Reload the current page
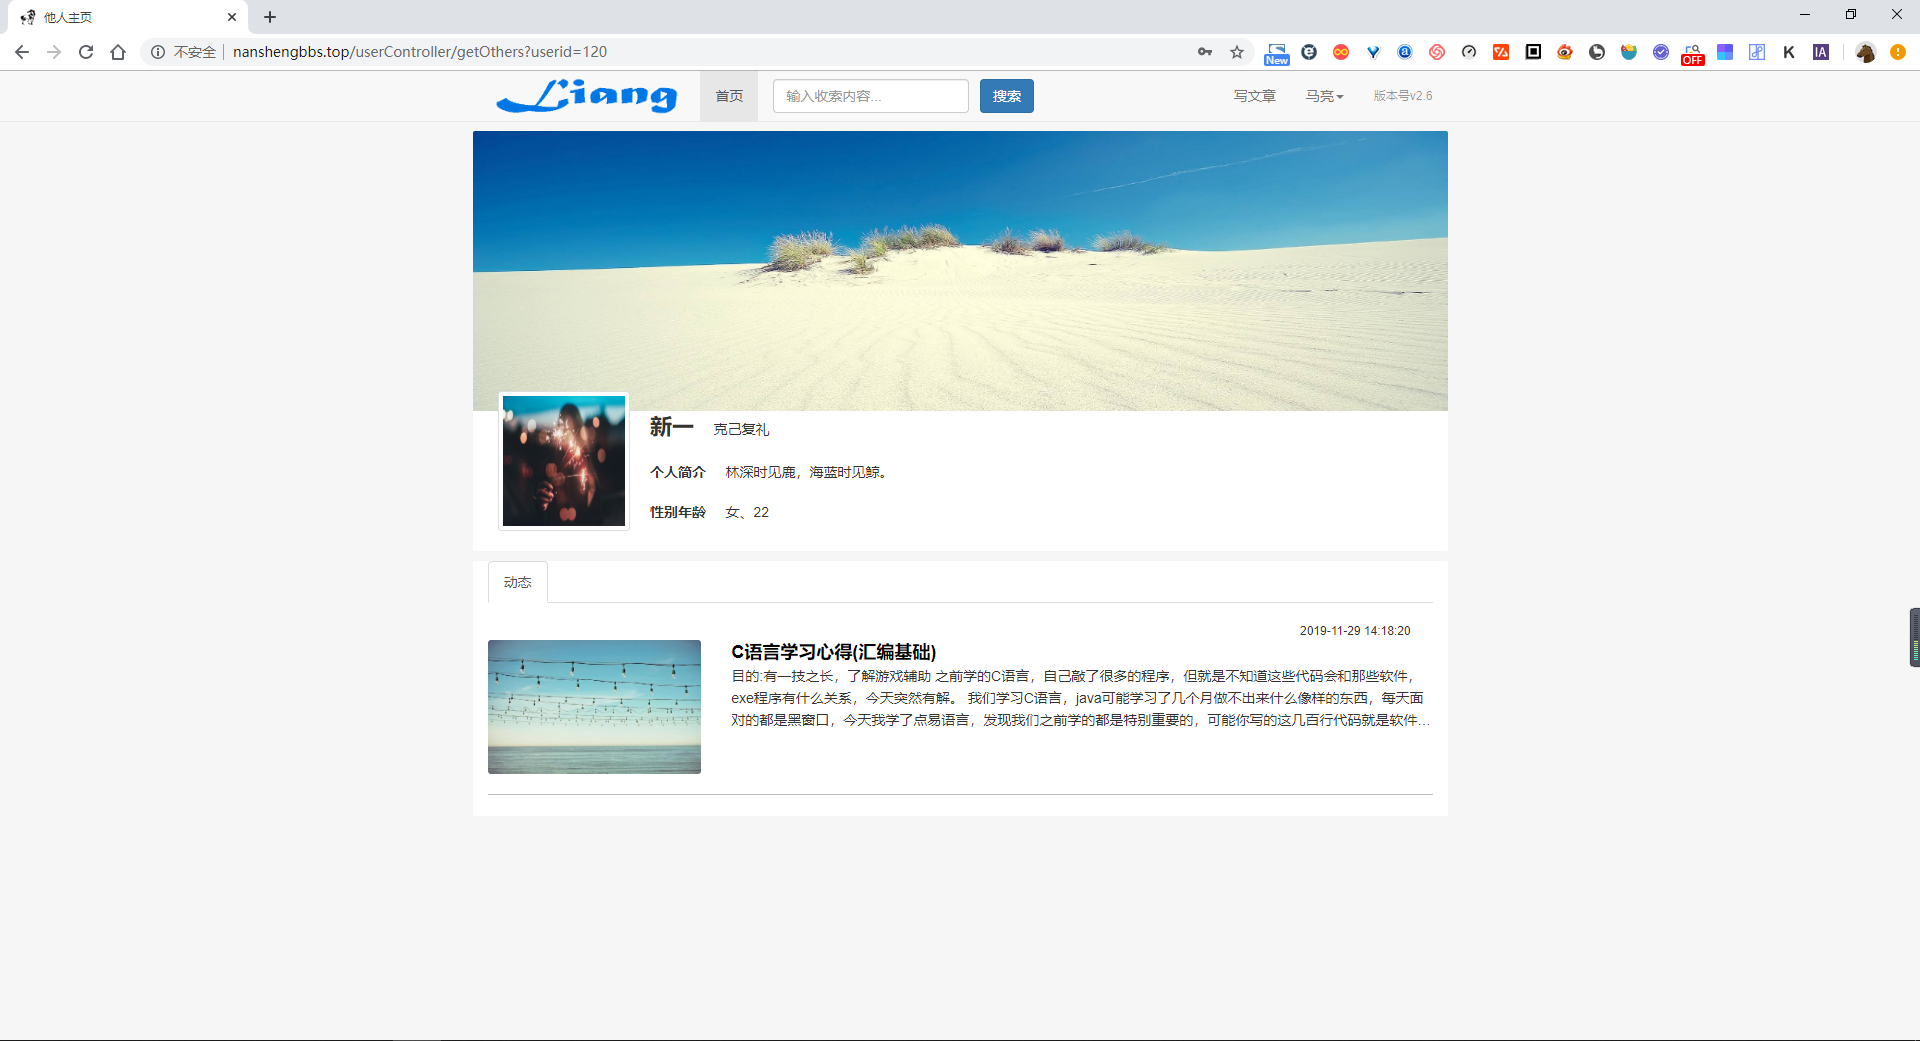Image resolution: width=1920 pixels, height=1041 pixels. (x=86, y=52)
